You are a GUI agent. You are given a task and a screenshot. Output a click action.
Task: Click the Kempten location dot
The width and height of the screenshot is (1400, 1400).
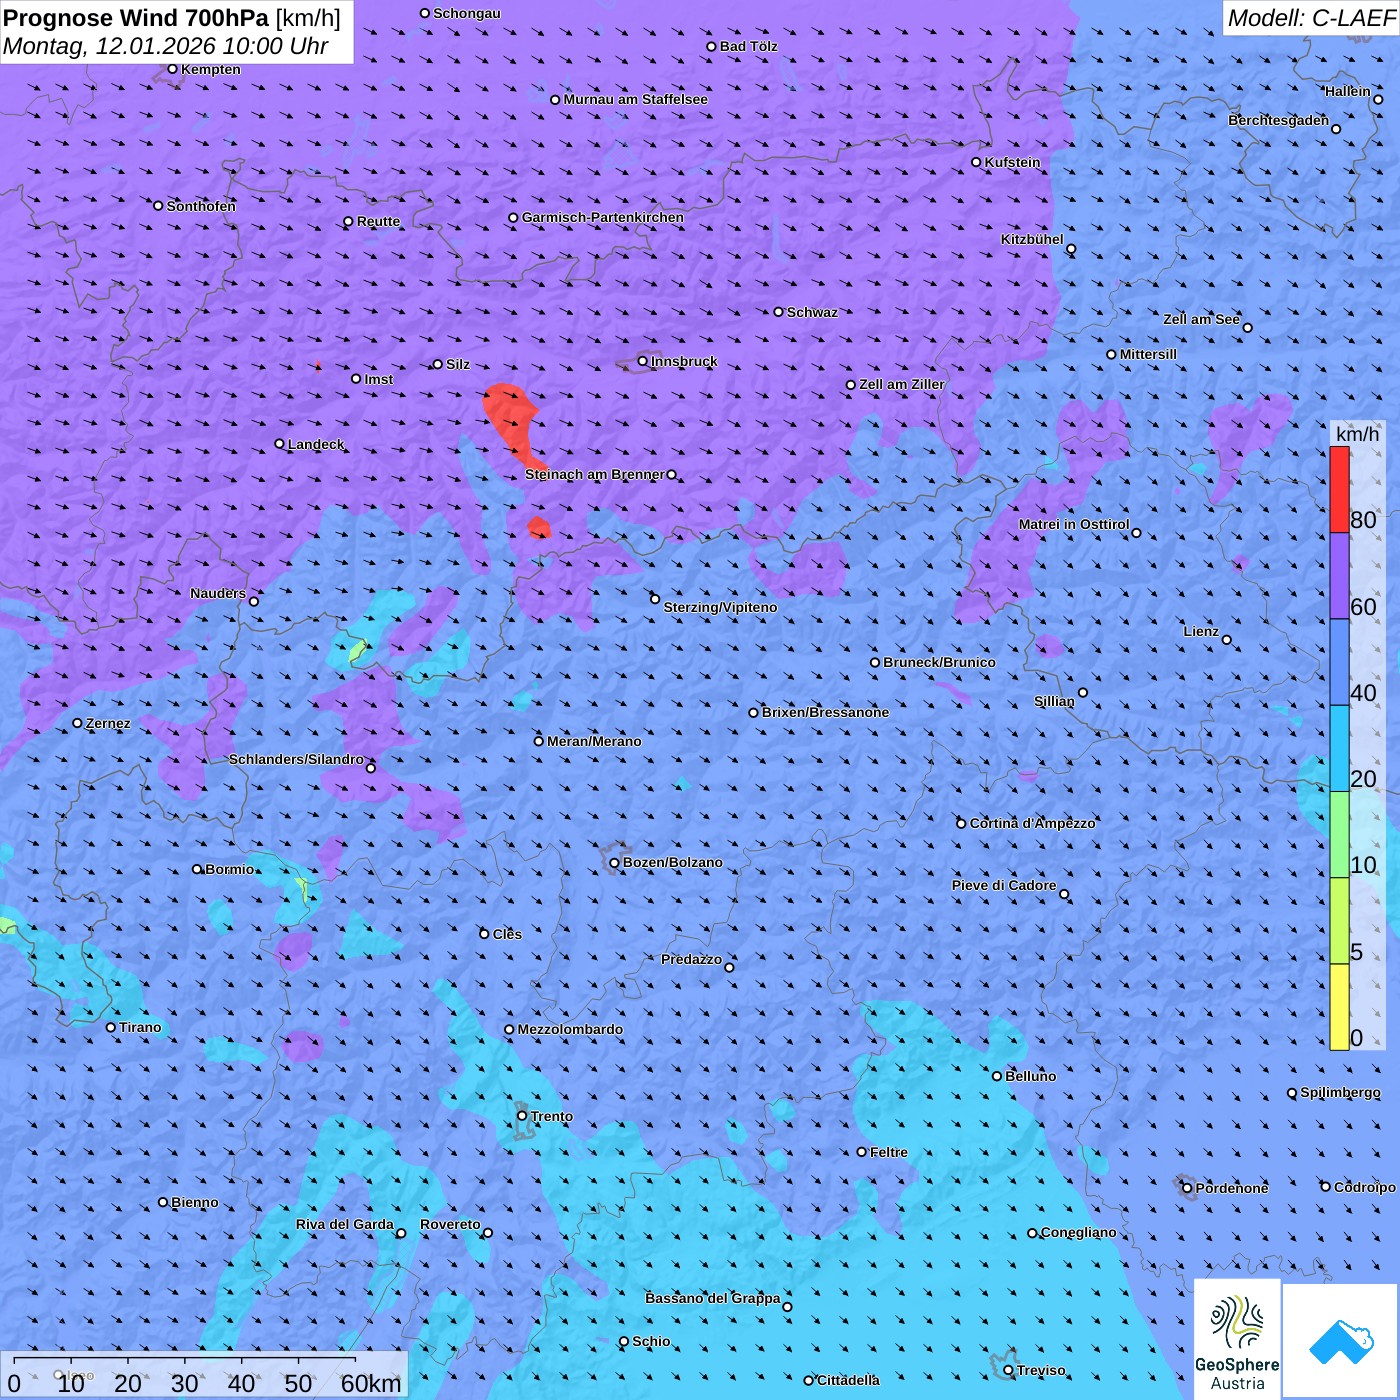point(172,69)
